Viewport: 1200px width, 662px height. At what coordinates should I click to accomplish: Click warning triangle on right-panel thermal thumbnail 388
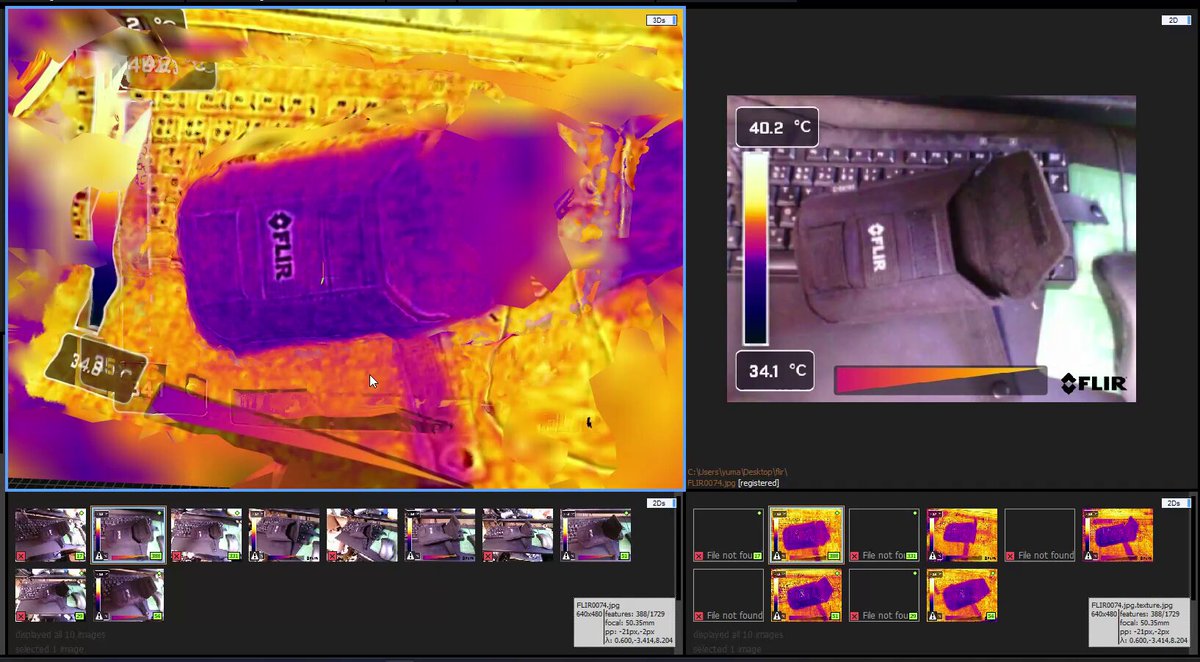[x=777, y=556]
